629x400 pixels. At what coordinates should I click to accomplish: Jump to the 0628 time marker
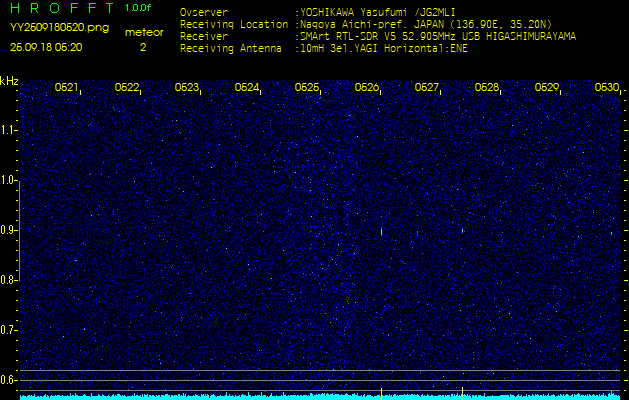coord(487,88)
